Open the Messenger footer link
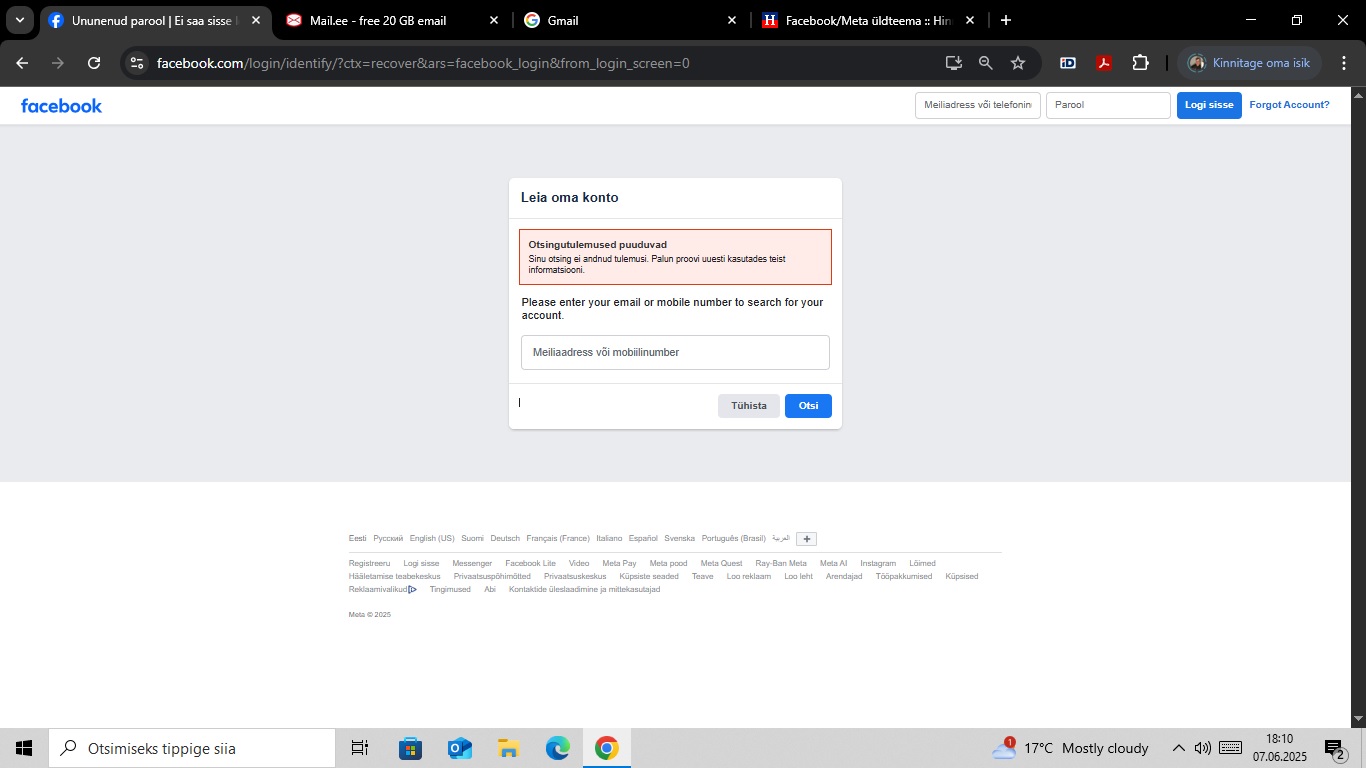 (472, 564)
